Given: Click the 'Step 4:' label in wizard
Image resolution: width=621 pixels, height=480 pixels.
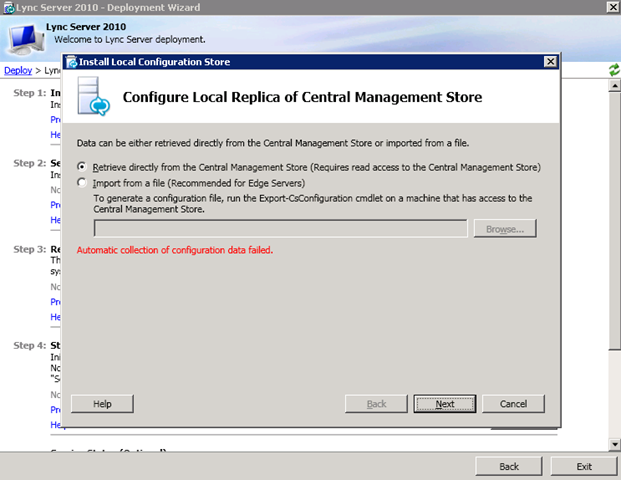Looking at the screenshot, I should point(30,345).
